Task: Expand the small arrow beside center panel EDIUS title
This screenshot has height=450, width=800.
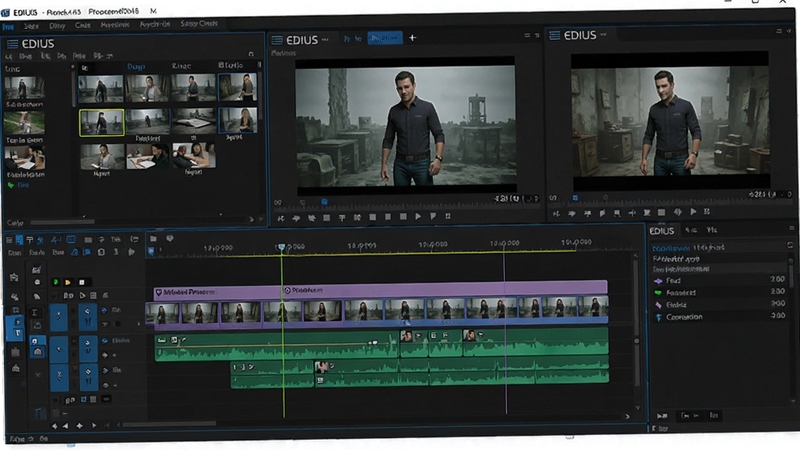Action: click(325, 40)
